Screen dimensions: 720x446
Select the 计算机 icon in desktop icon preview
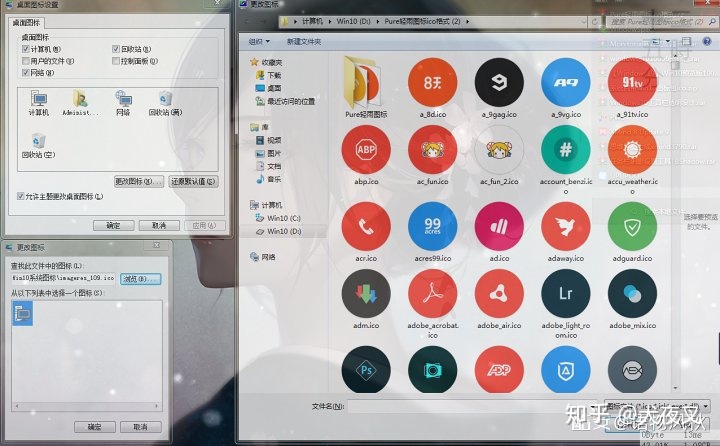point(39,103)
